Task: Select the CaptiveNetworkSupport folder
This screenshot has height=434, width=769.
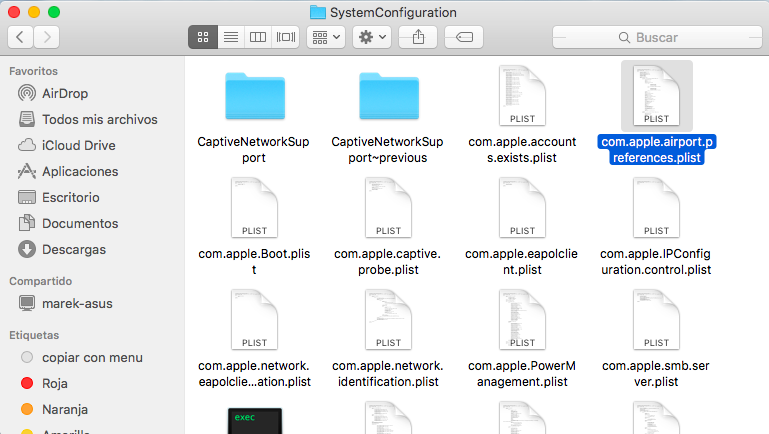Action: tap(255, 96)
